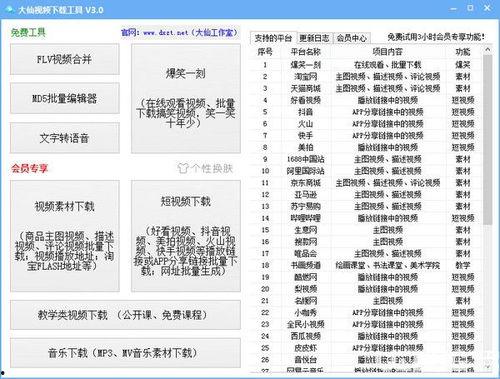Screen dimensions: 500x379
Task: Select the 哔哩哔哩 row
Action: tap(365, 218)
